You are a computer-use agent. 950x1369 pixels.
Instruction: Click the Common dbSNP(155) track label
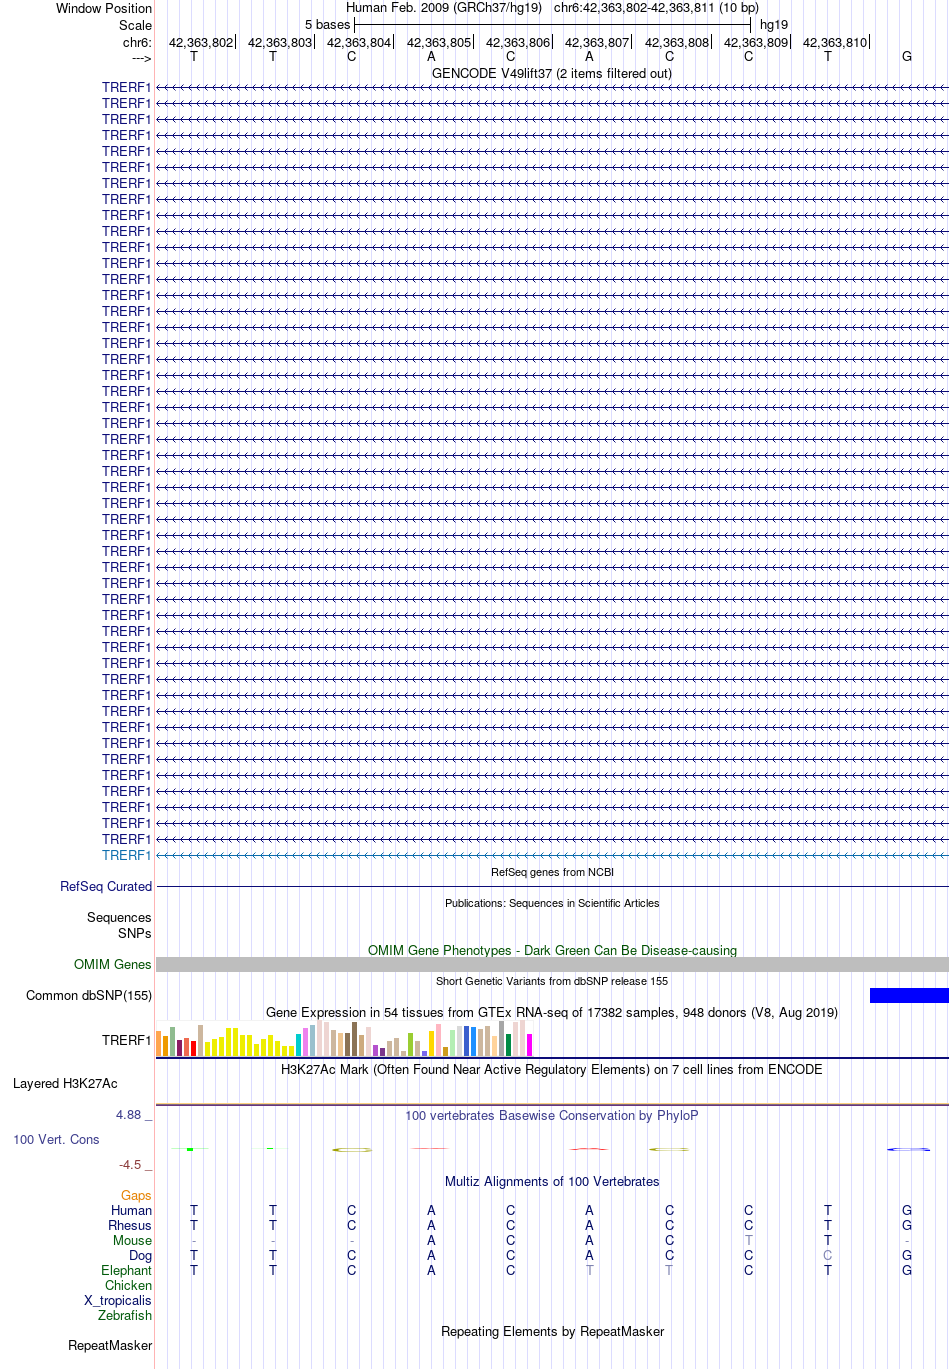coord(89,995)
